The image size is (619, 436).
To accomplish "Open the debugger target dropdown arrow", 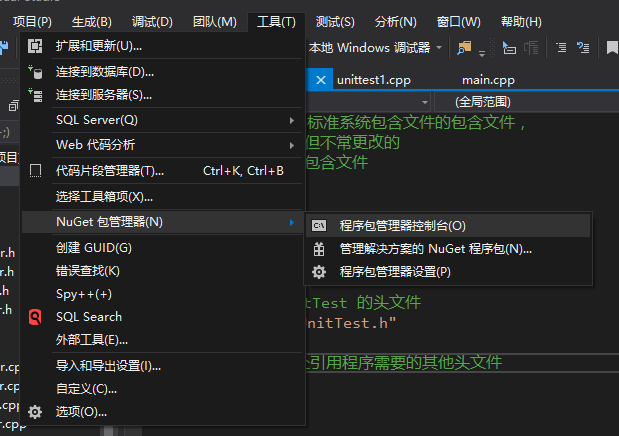I will point(439,48).
